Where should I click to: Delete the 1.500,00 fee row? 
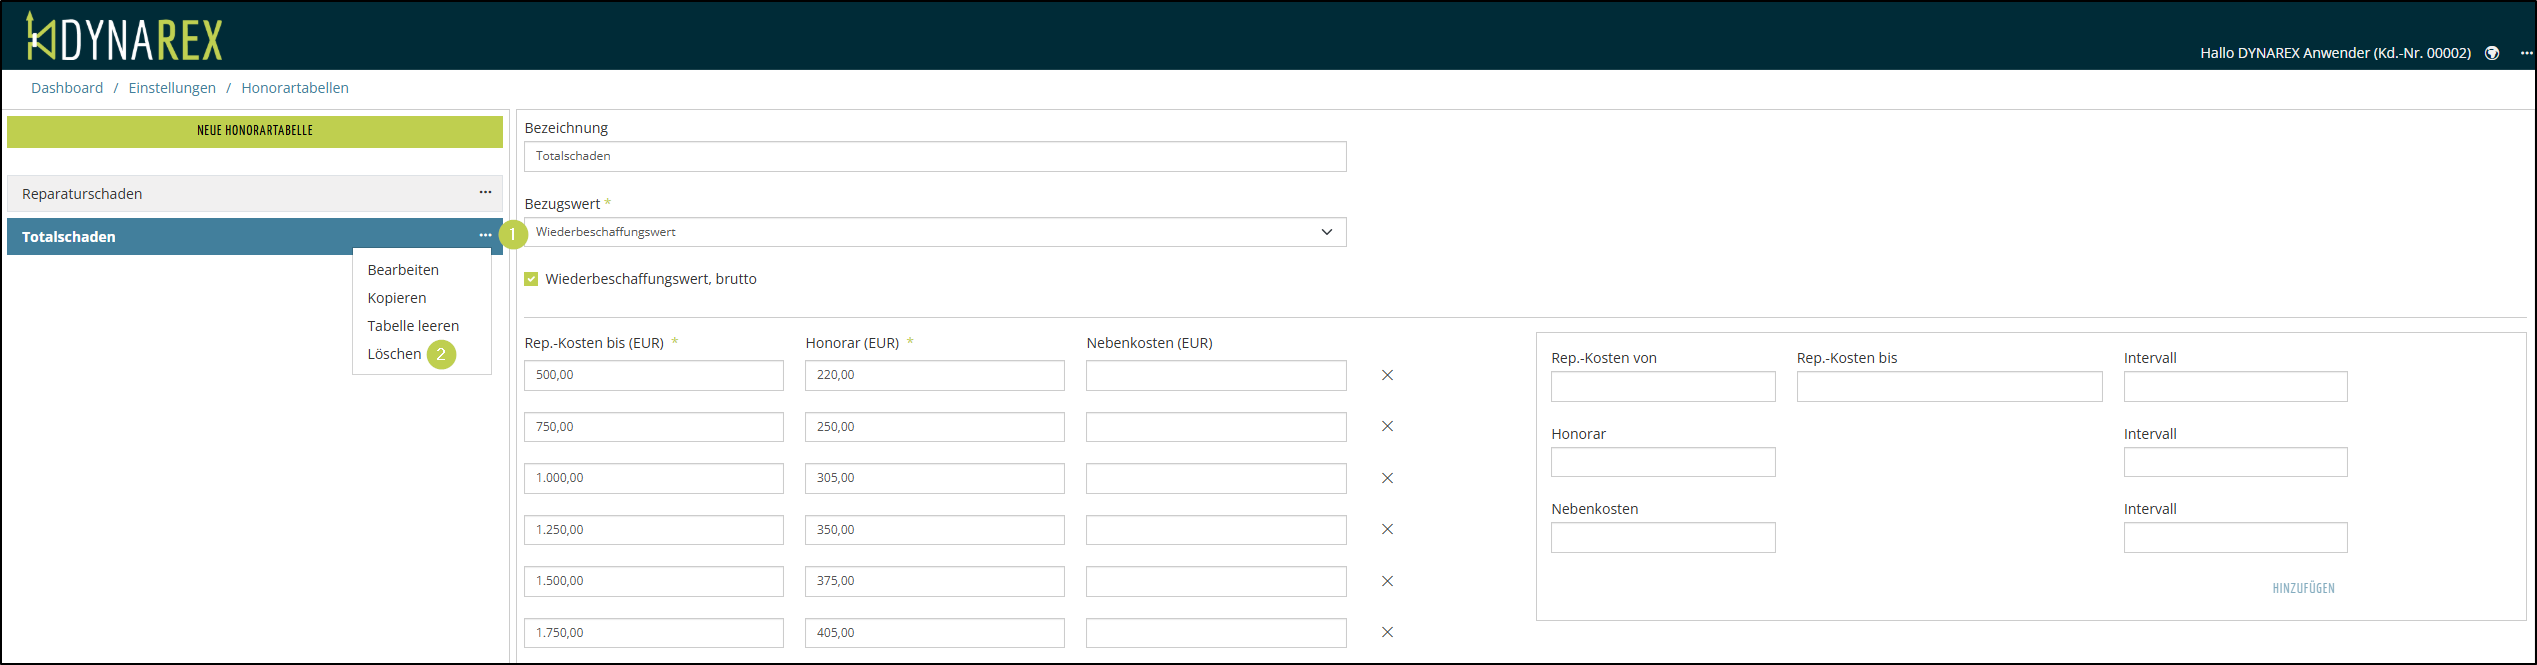(x=1387, y=581)
